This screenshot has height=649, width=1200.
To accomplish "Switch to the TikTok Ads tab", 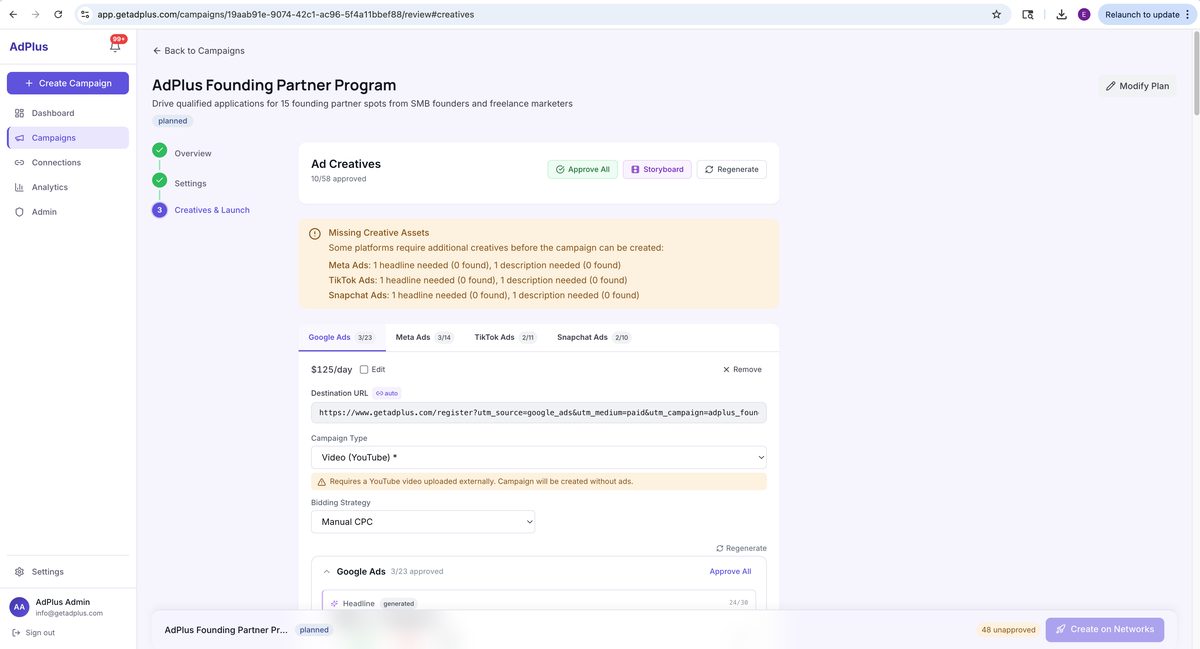I will pyautogui.click(x=504, y=337).
